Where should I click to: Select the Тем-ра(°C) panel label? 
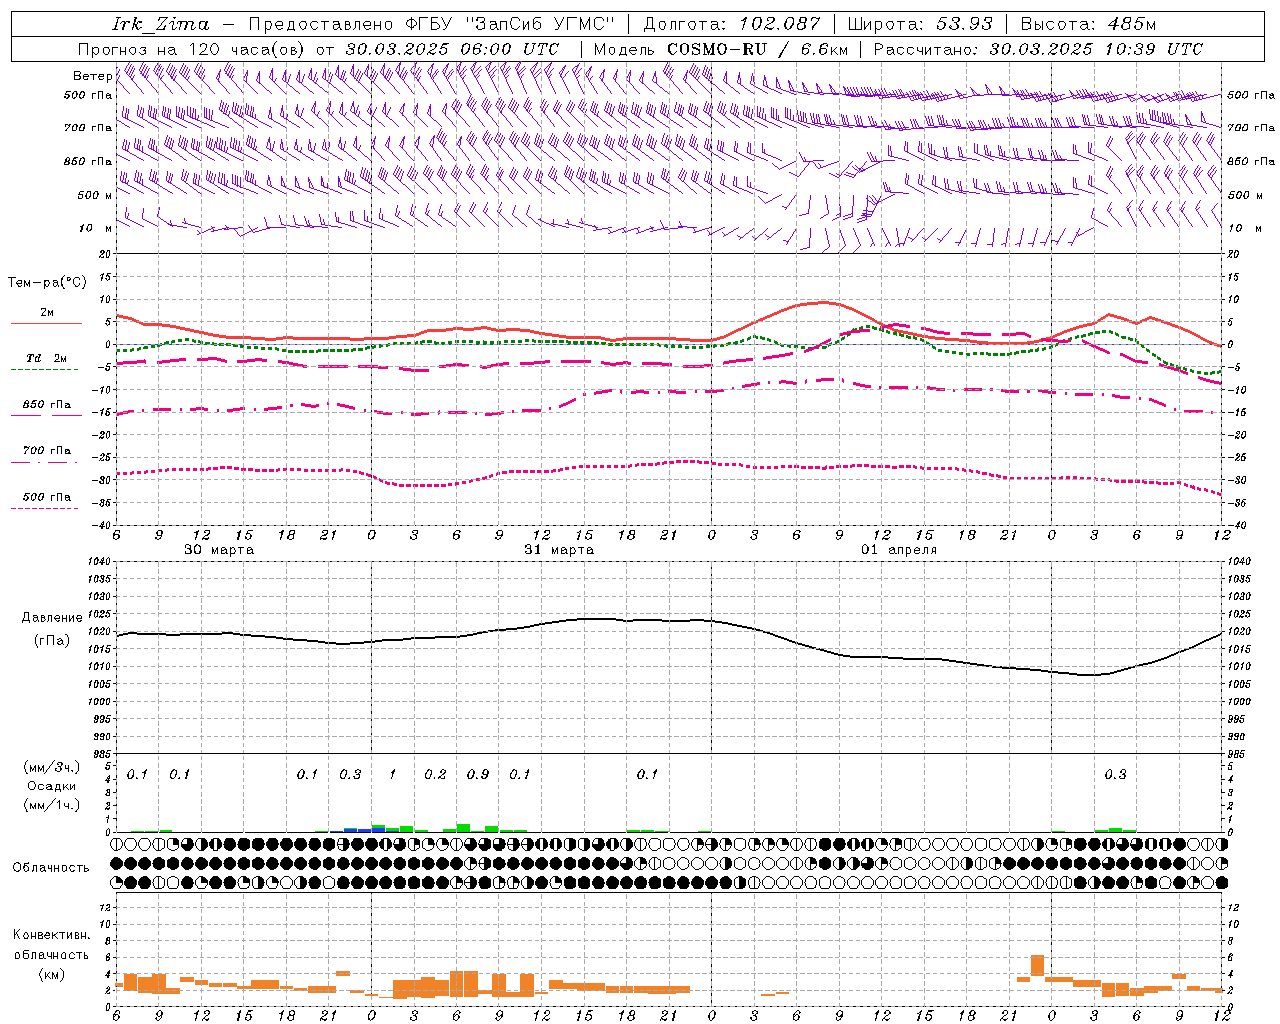pyautogui.click(x=47, y=283)
